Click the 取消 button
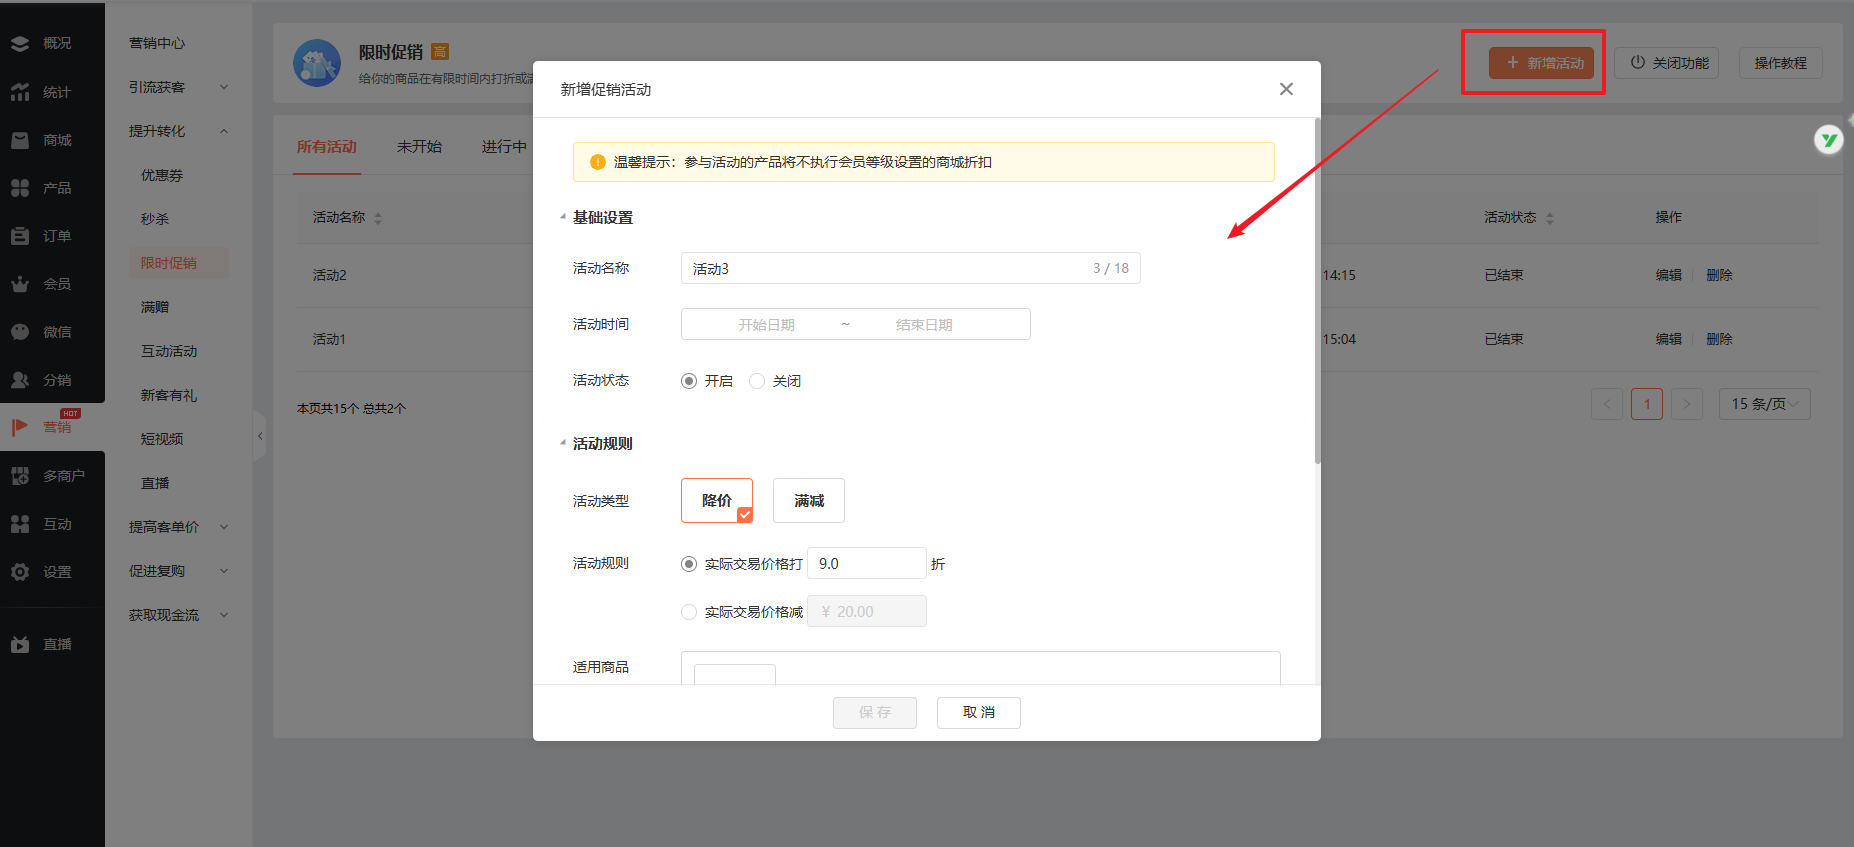This screenshot has width=1854, height=847. click(x=978, y=712)
